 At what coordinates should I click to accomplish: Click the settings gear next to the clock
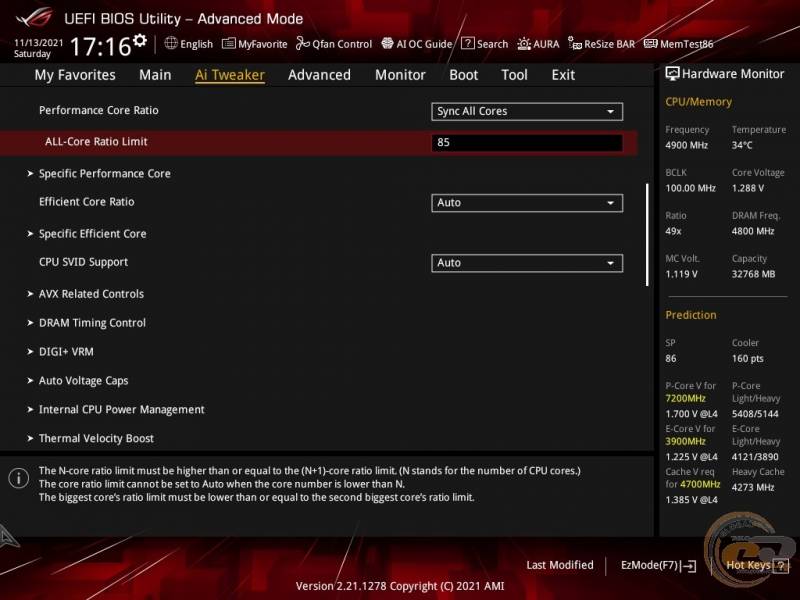click(x=139, y=40)
